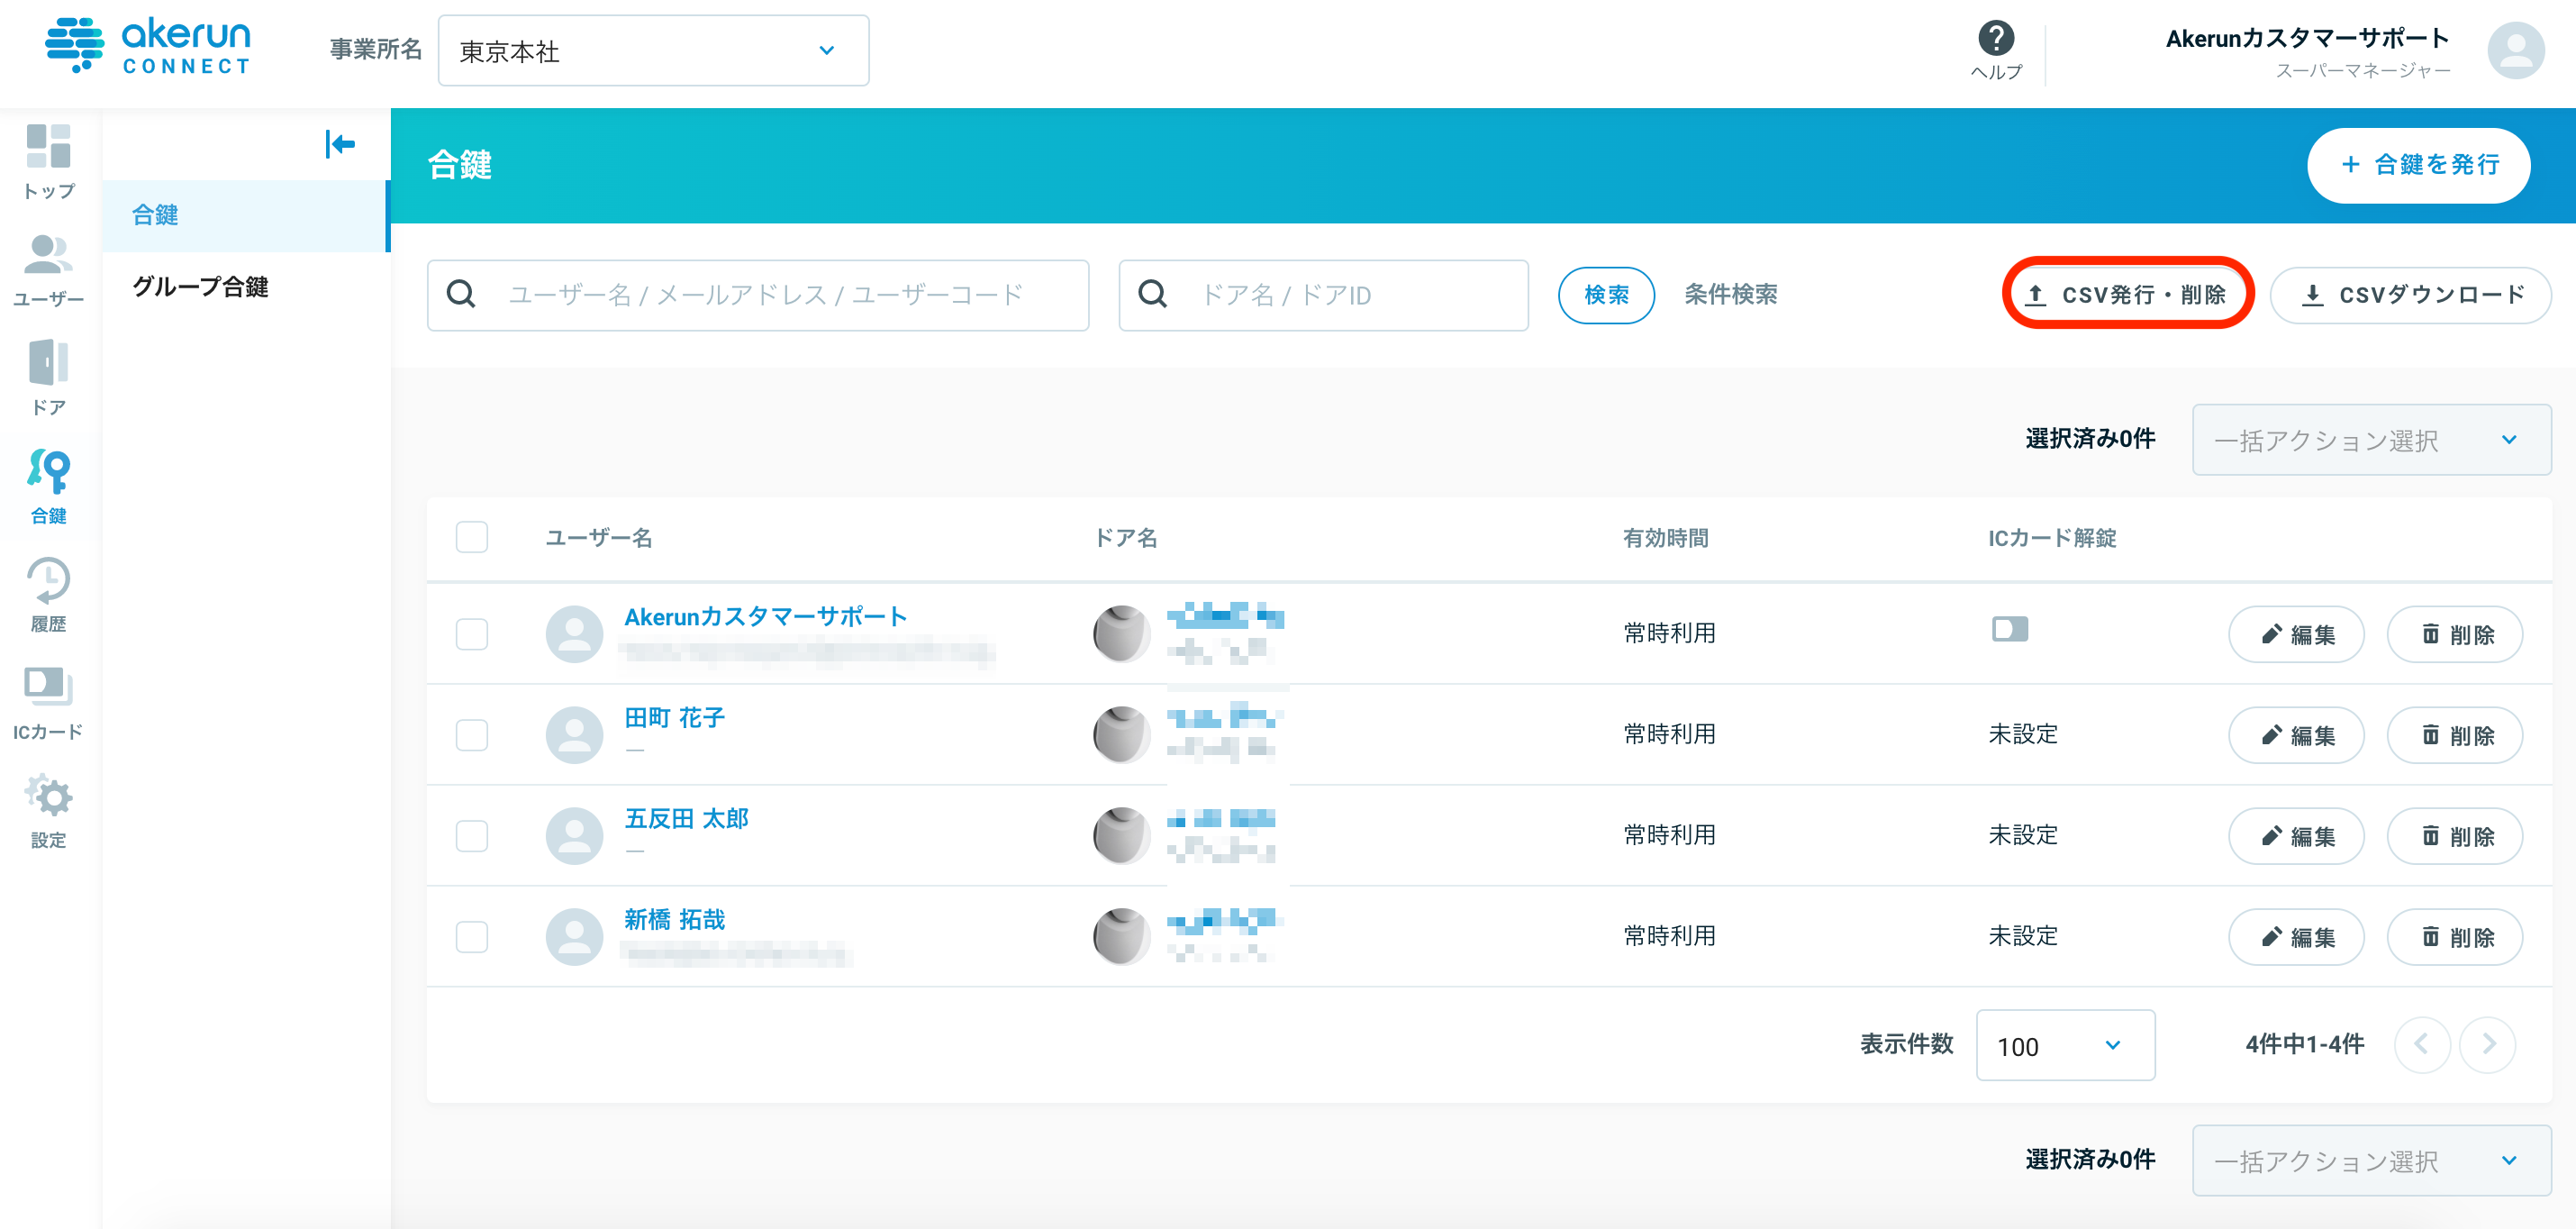Click 削除 for 新橋 拓哉

2455,937
